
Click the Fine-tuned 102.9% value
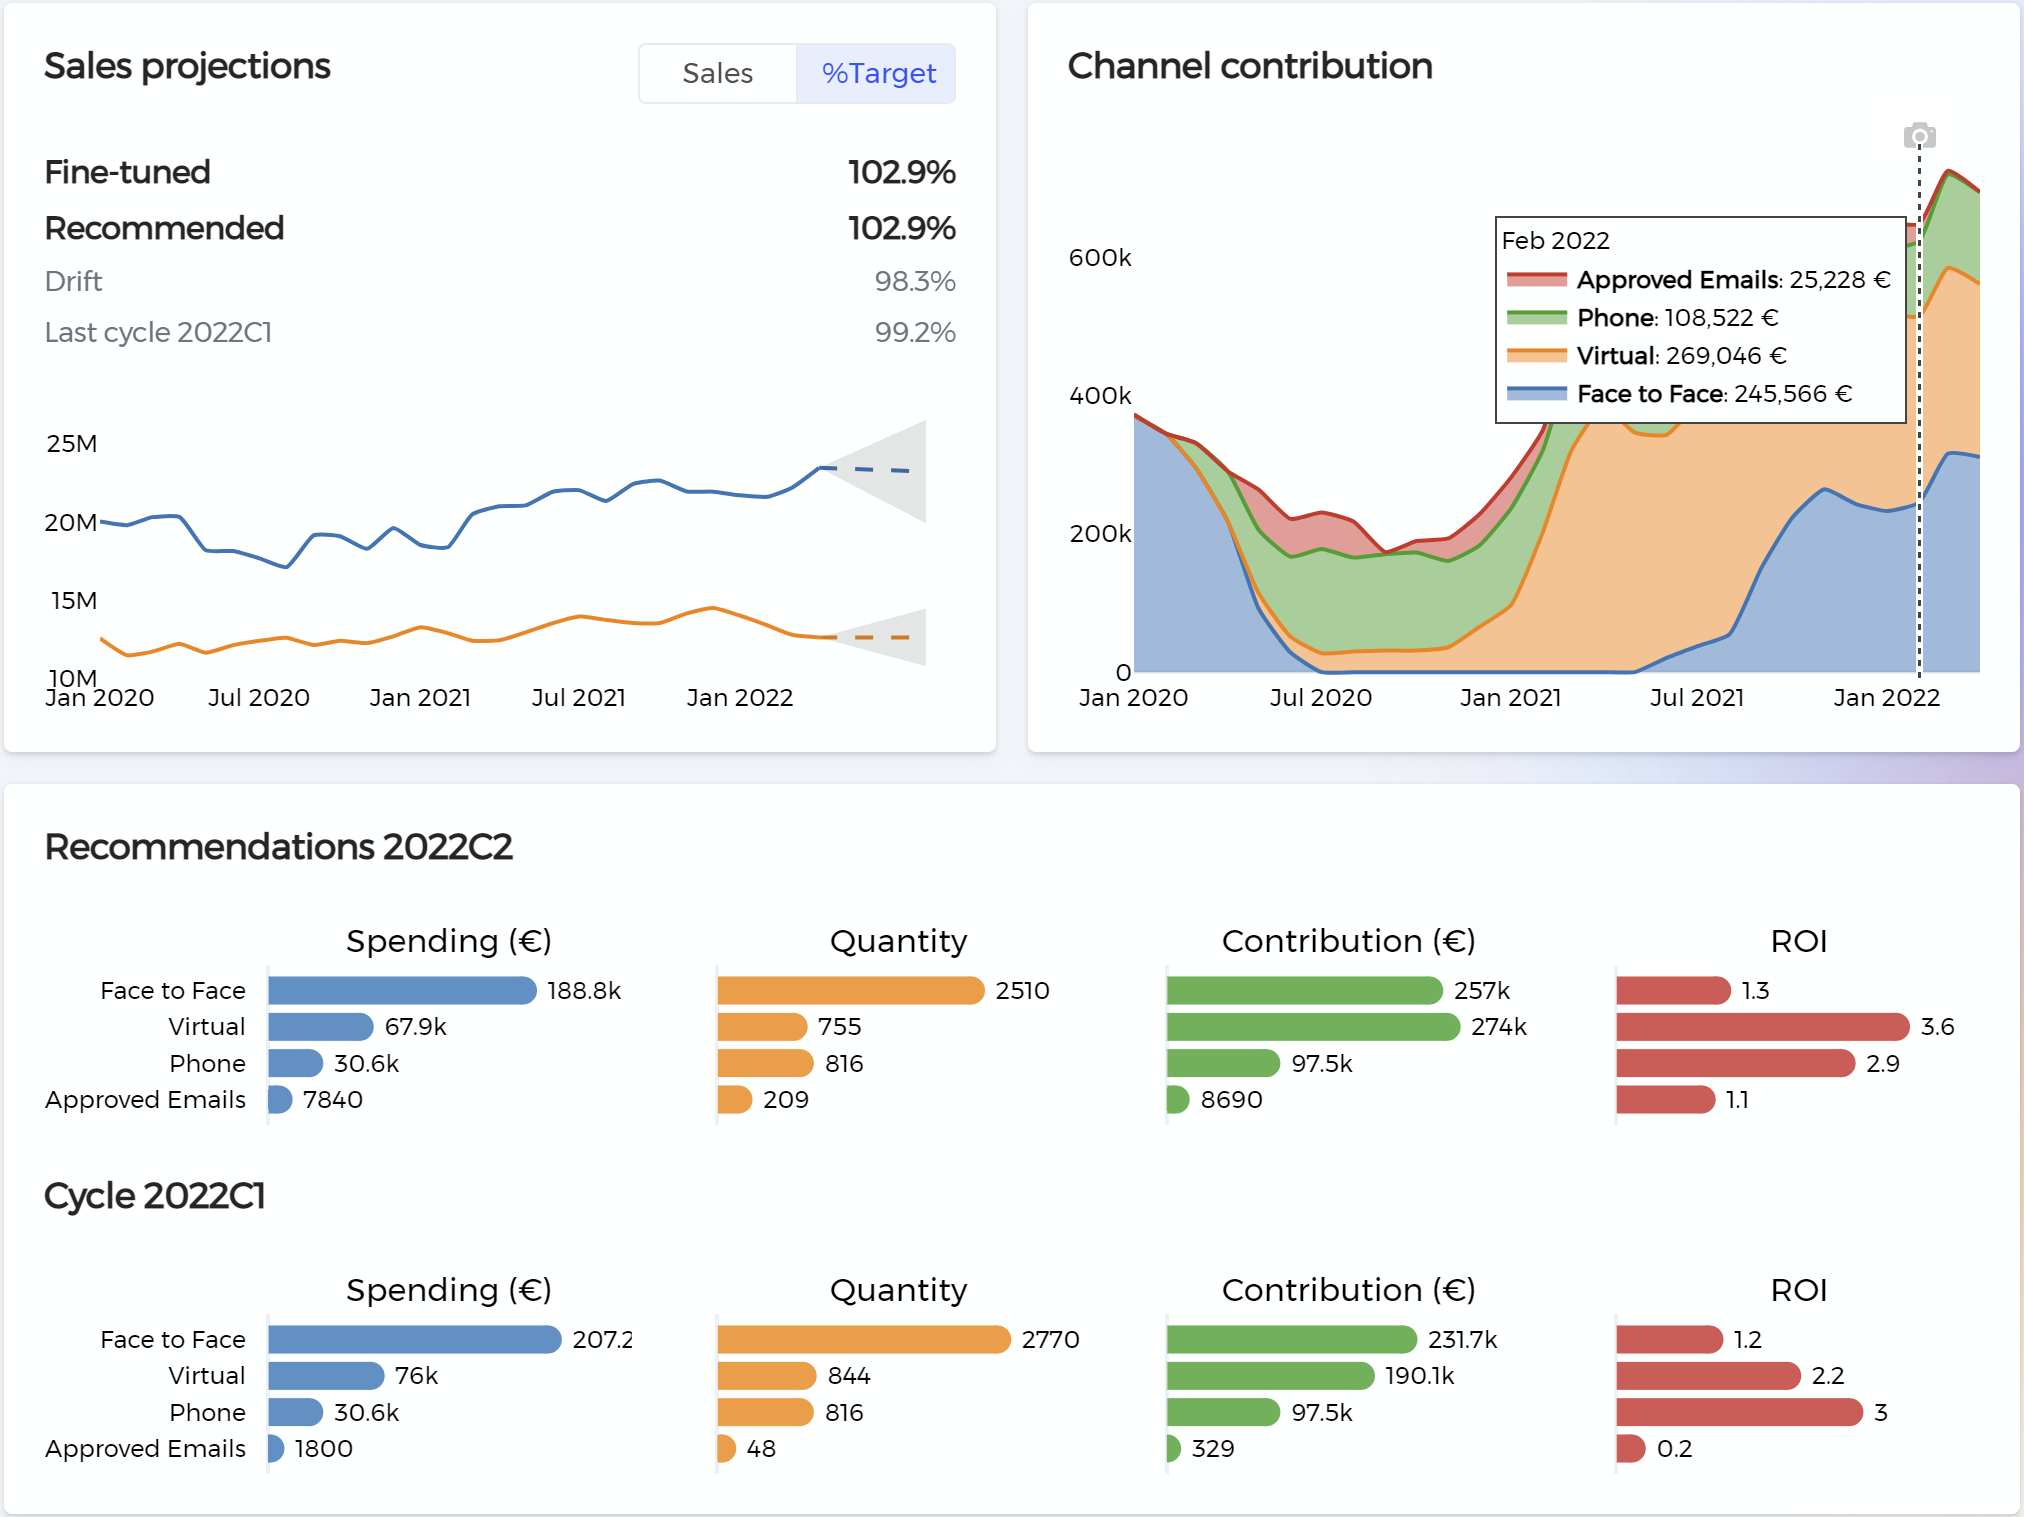pyautogui.click(x=901, y=172)
